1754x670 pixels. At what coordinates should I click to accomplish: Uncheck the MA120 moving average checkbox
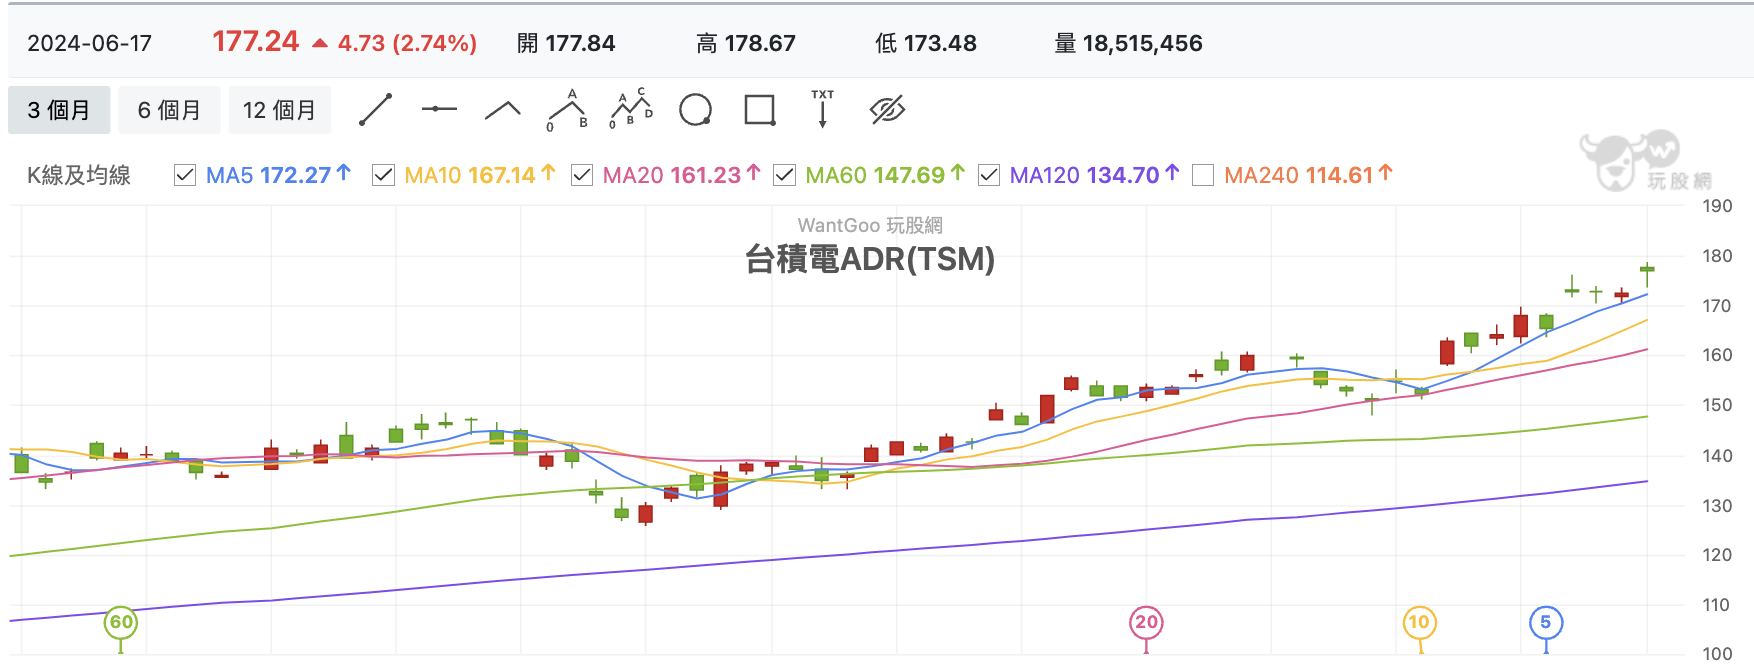pyautogui.click(x=989, y=175)
